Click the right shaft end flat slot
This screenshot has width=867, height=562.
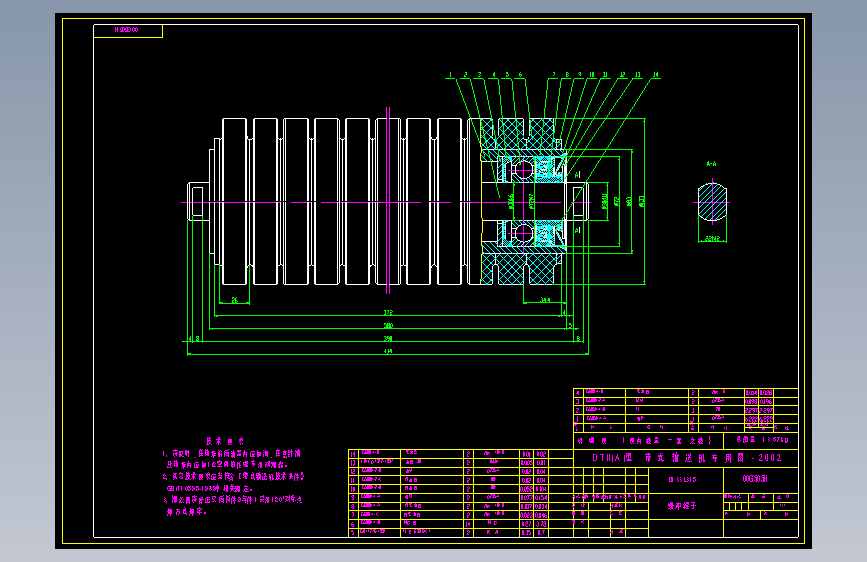click(578, 202)
